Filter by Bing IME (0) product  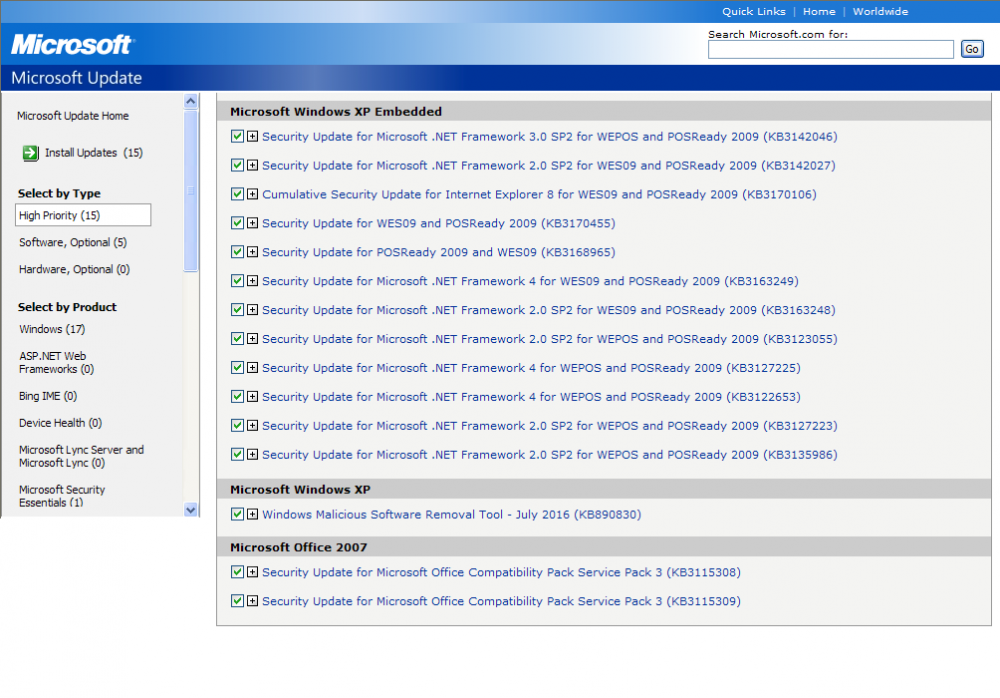(48, 396)
